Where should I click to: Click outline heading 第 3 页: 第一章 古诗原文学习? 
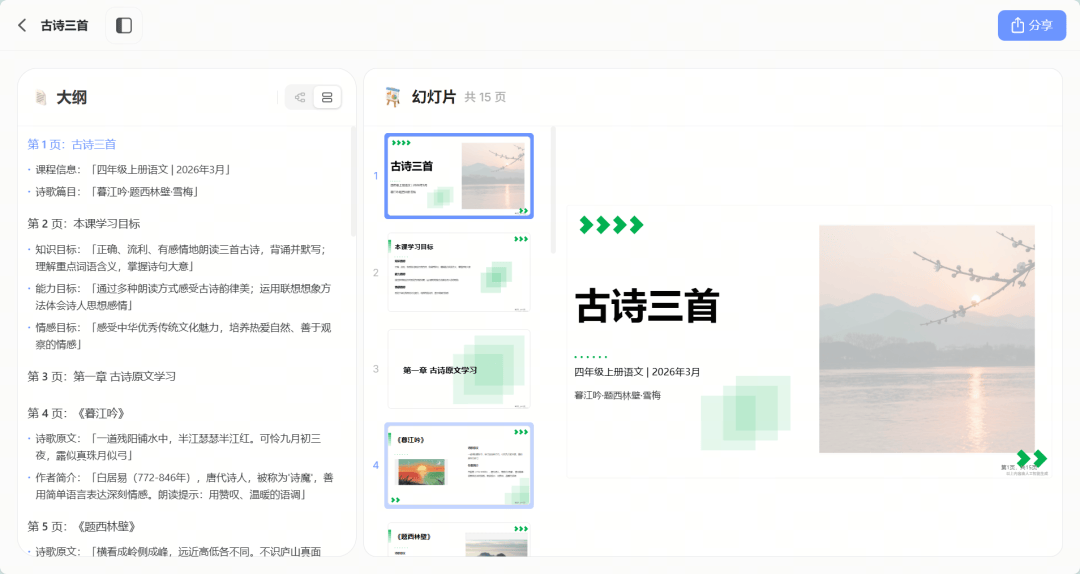pyautogui.click(x=101, y=376)
